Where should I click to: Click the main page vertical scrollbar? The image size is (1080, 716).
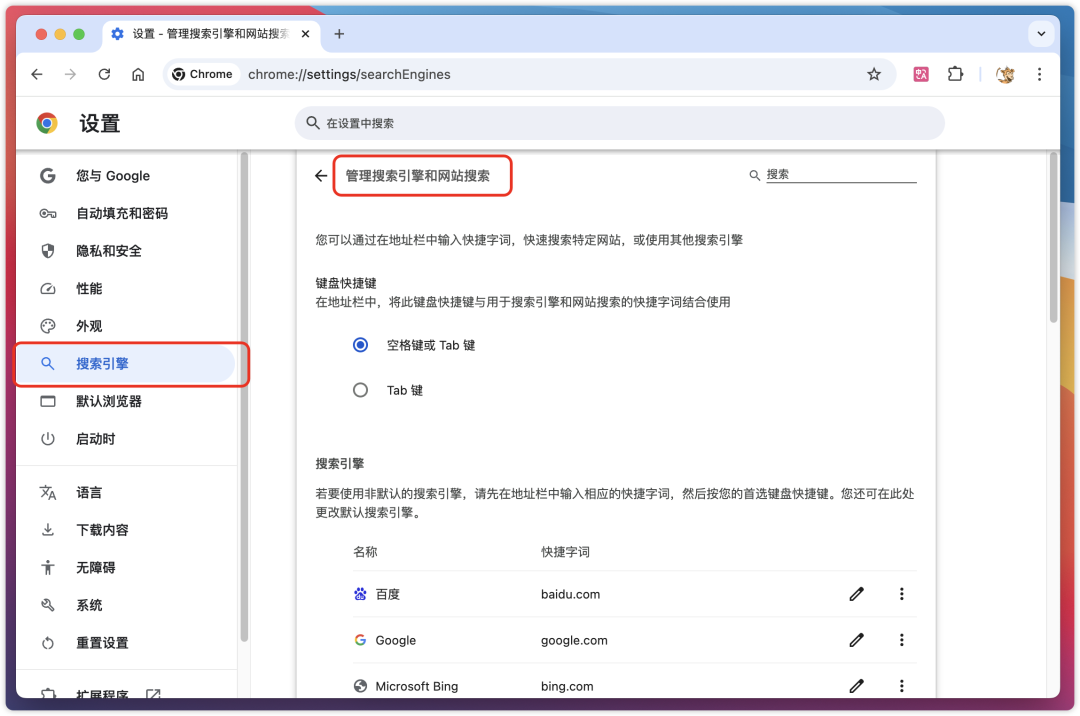pos(1053,240)
